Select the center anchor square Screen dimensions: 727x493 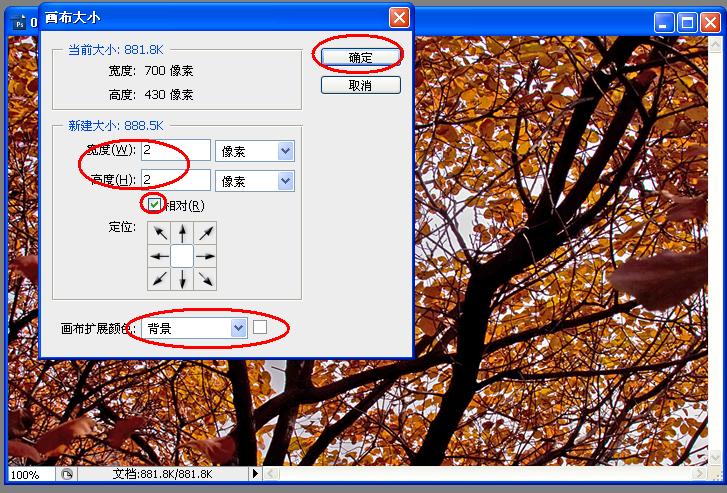182,256
